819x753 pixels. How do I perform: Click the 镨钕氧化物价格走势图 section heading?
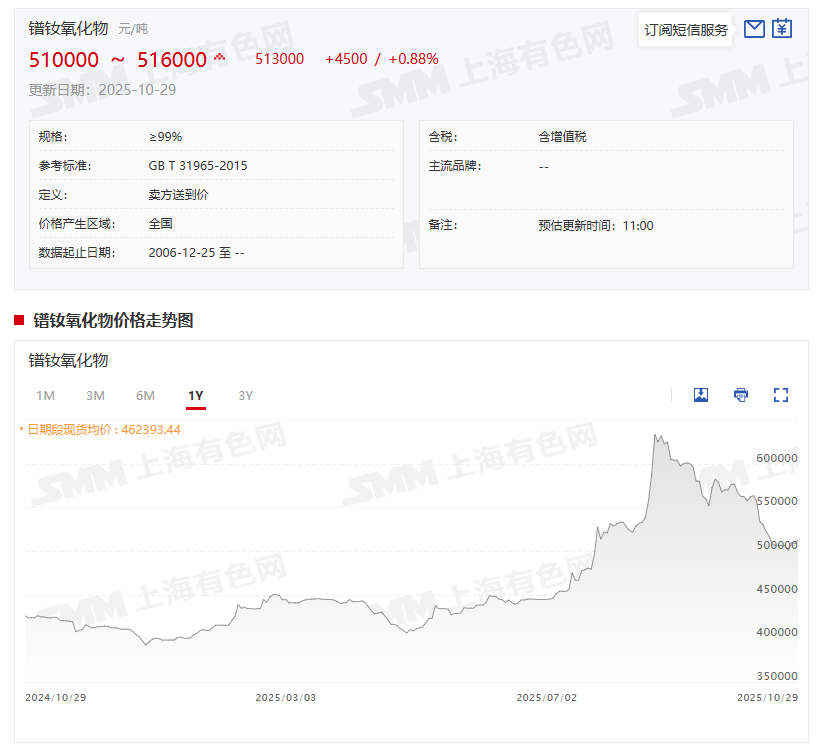click(x=113, y=320)
